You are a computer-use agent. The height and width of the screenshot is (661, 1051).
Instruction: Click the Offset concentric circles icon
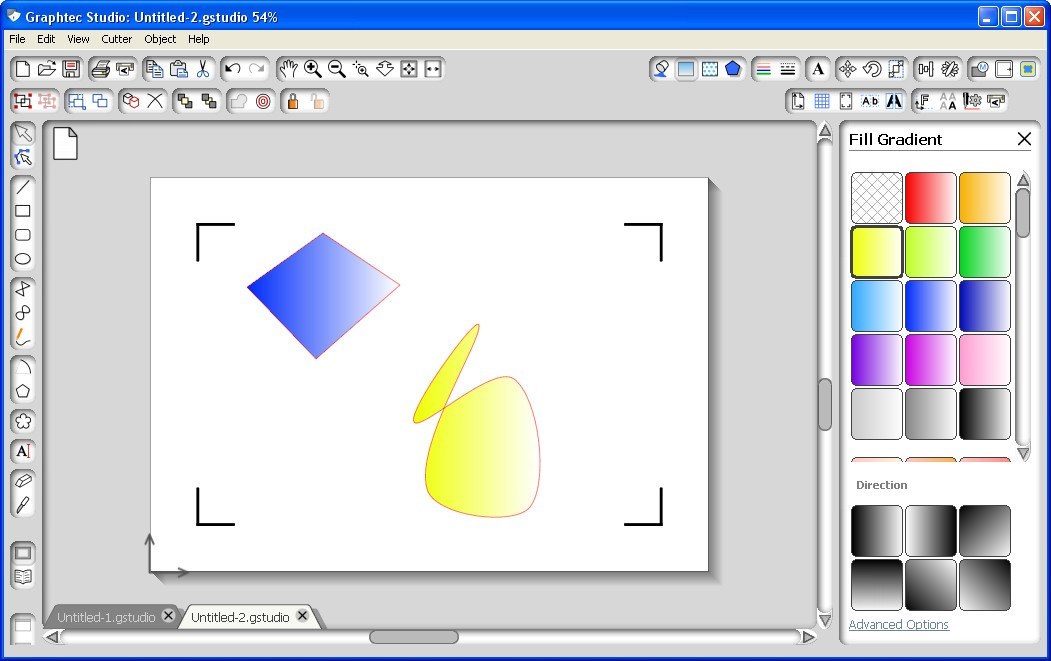263,101
